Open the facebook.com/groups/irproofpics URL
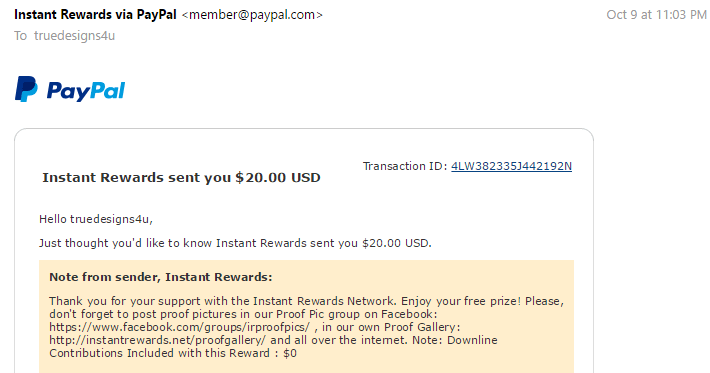710x373 pixels. click(179, 327)
